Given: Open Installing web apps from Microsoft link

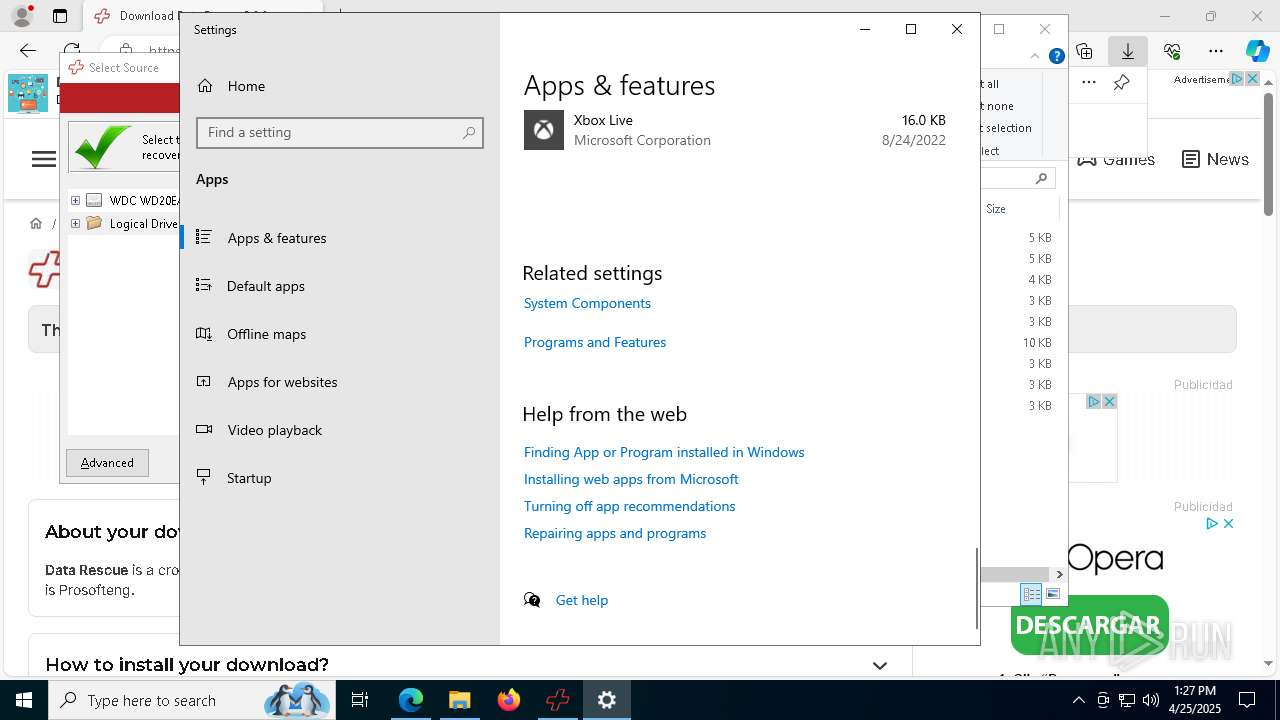Looking at the screenshot, I should (631, 479).
